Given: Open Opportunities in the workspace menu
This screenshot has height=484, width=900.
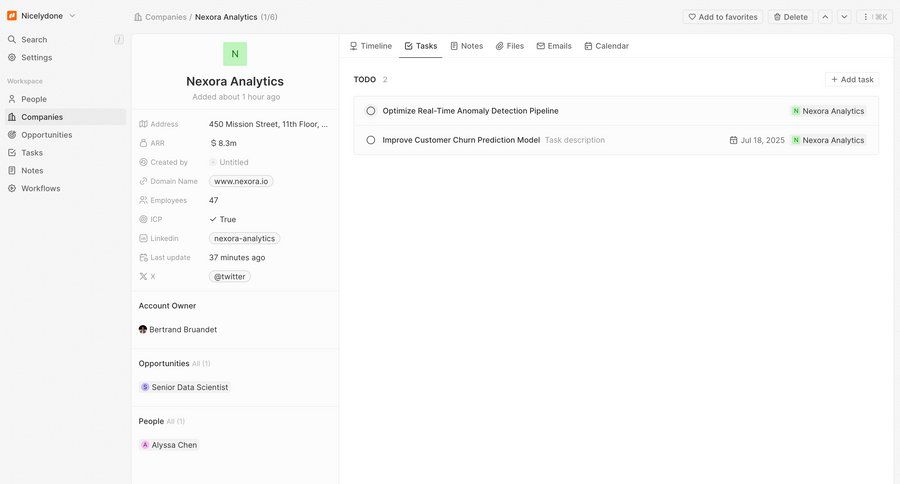Looking at the screenshot, I should [x=65, y=134].
